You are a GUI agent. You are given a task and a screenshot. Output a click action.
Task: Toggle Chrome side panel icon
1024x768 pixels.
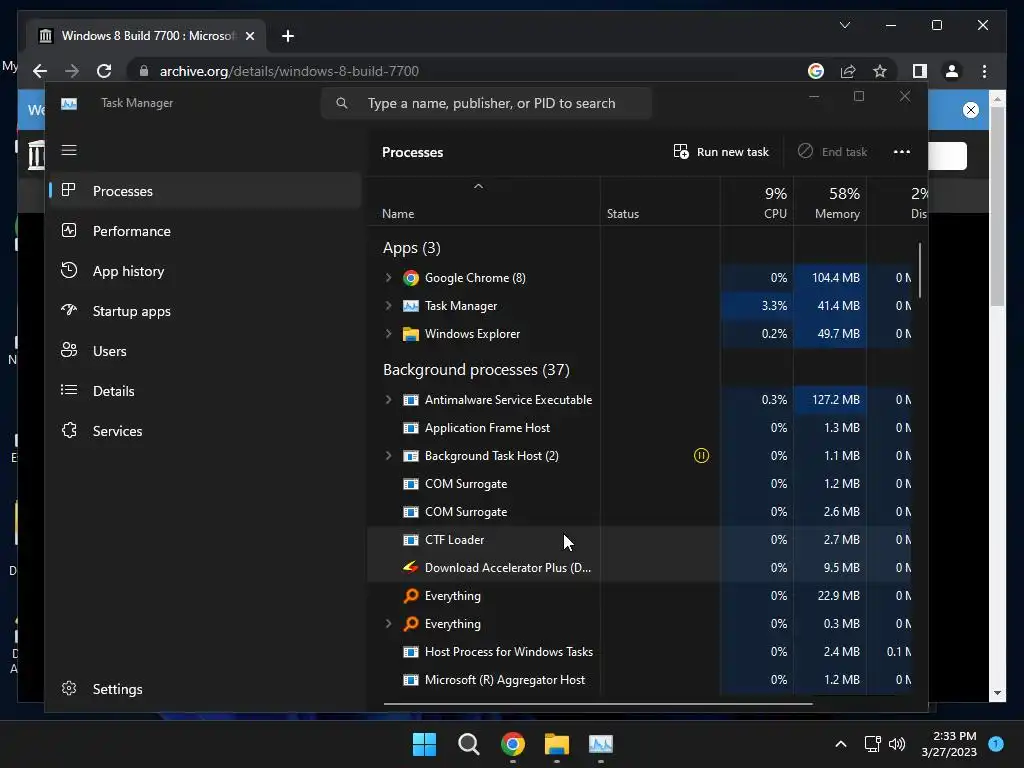(x=920, y=71)
